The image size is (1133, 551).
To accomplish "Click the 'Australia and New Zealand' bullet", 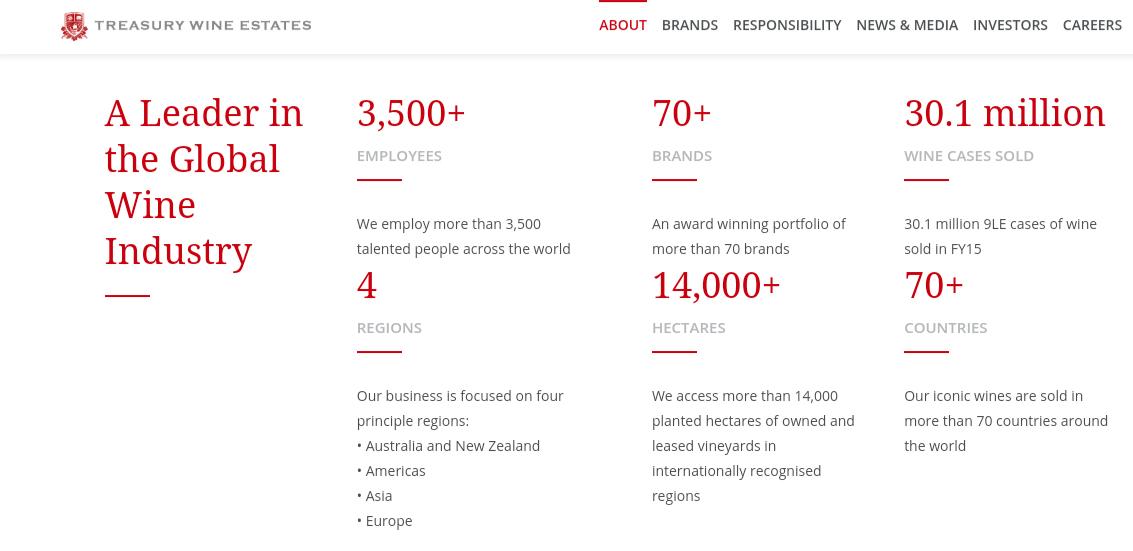I will pyautogui.click(x=452, y=446).
